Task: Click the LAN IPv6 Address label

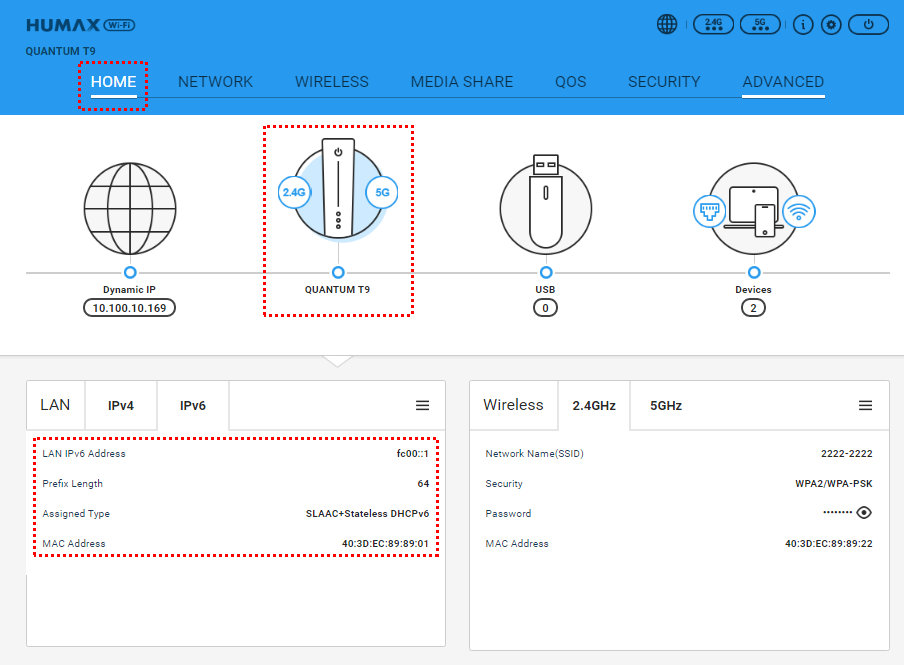Action: point(84,453)
